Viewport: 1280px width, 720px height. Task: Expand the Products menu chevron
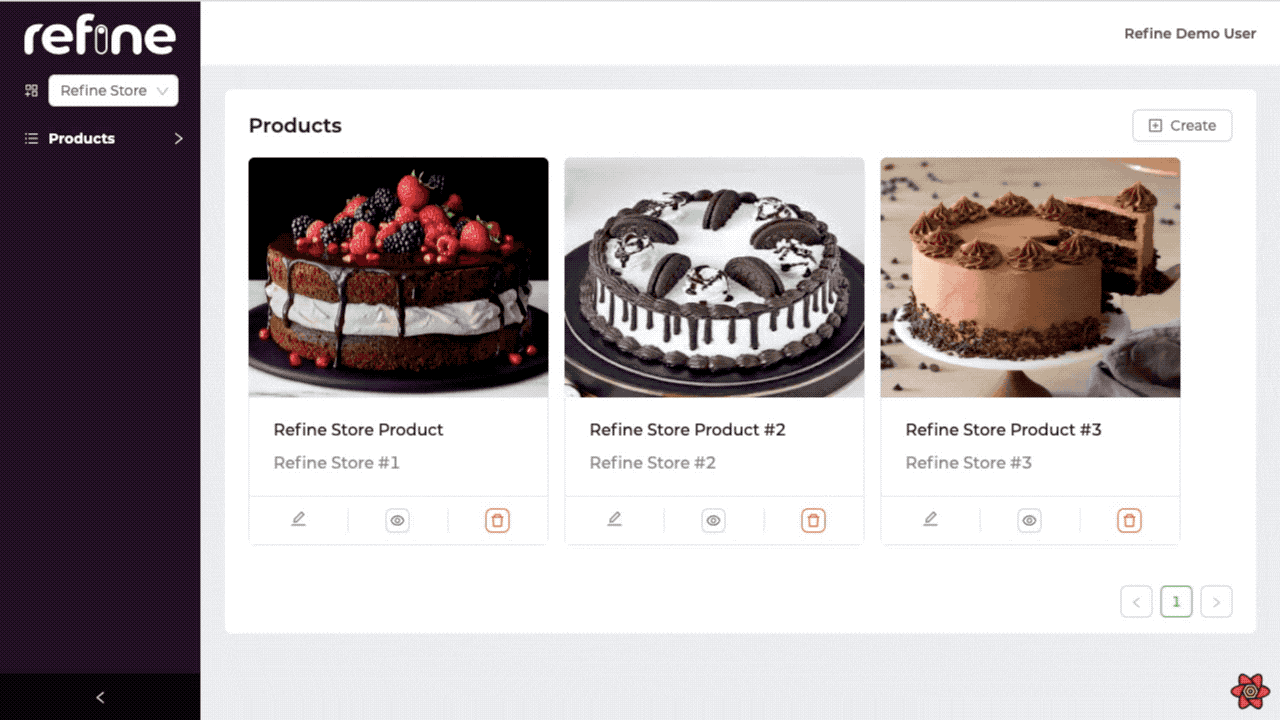tap(179, 139)
